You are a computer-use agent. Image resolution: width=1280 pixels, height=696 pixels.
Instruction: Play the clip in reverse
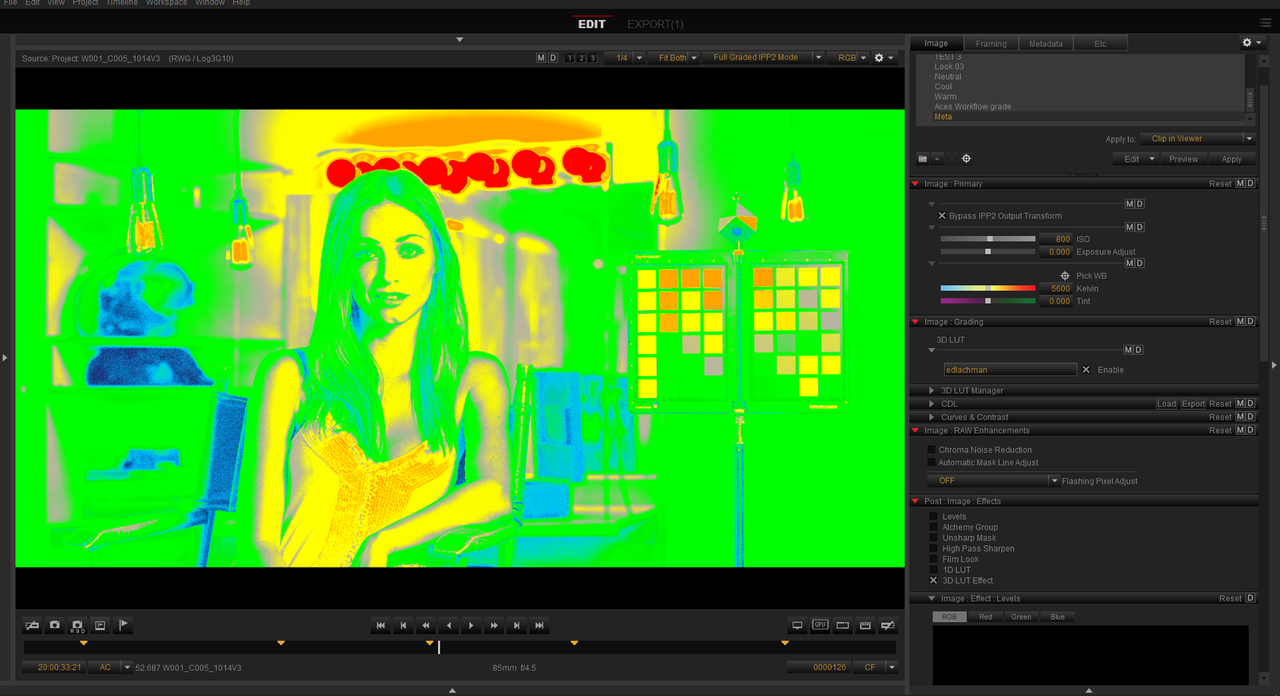coord(448,626)
